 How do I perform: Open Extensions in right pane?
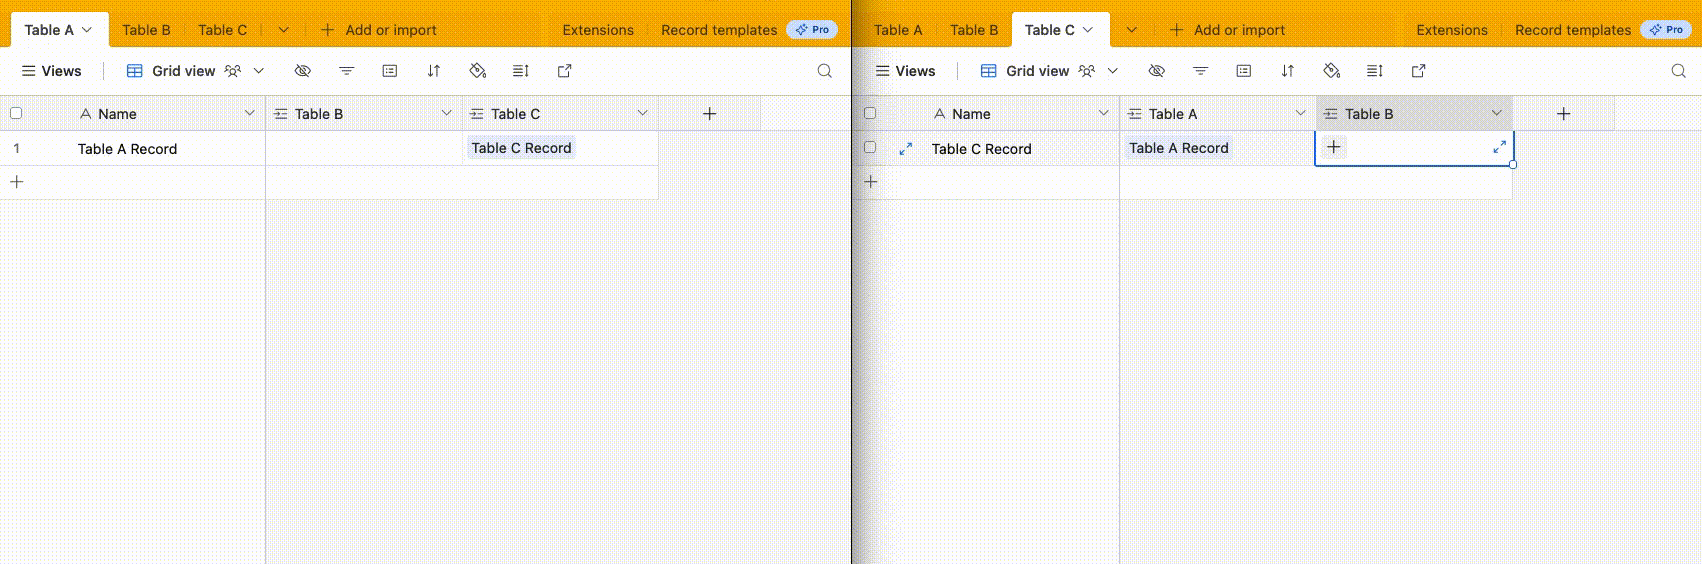[x=1452, y=30]
